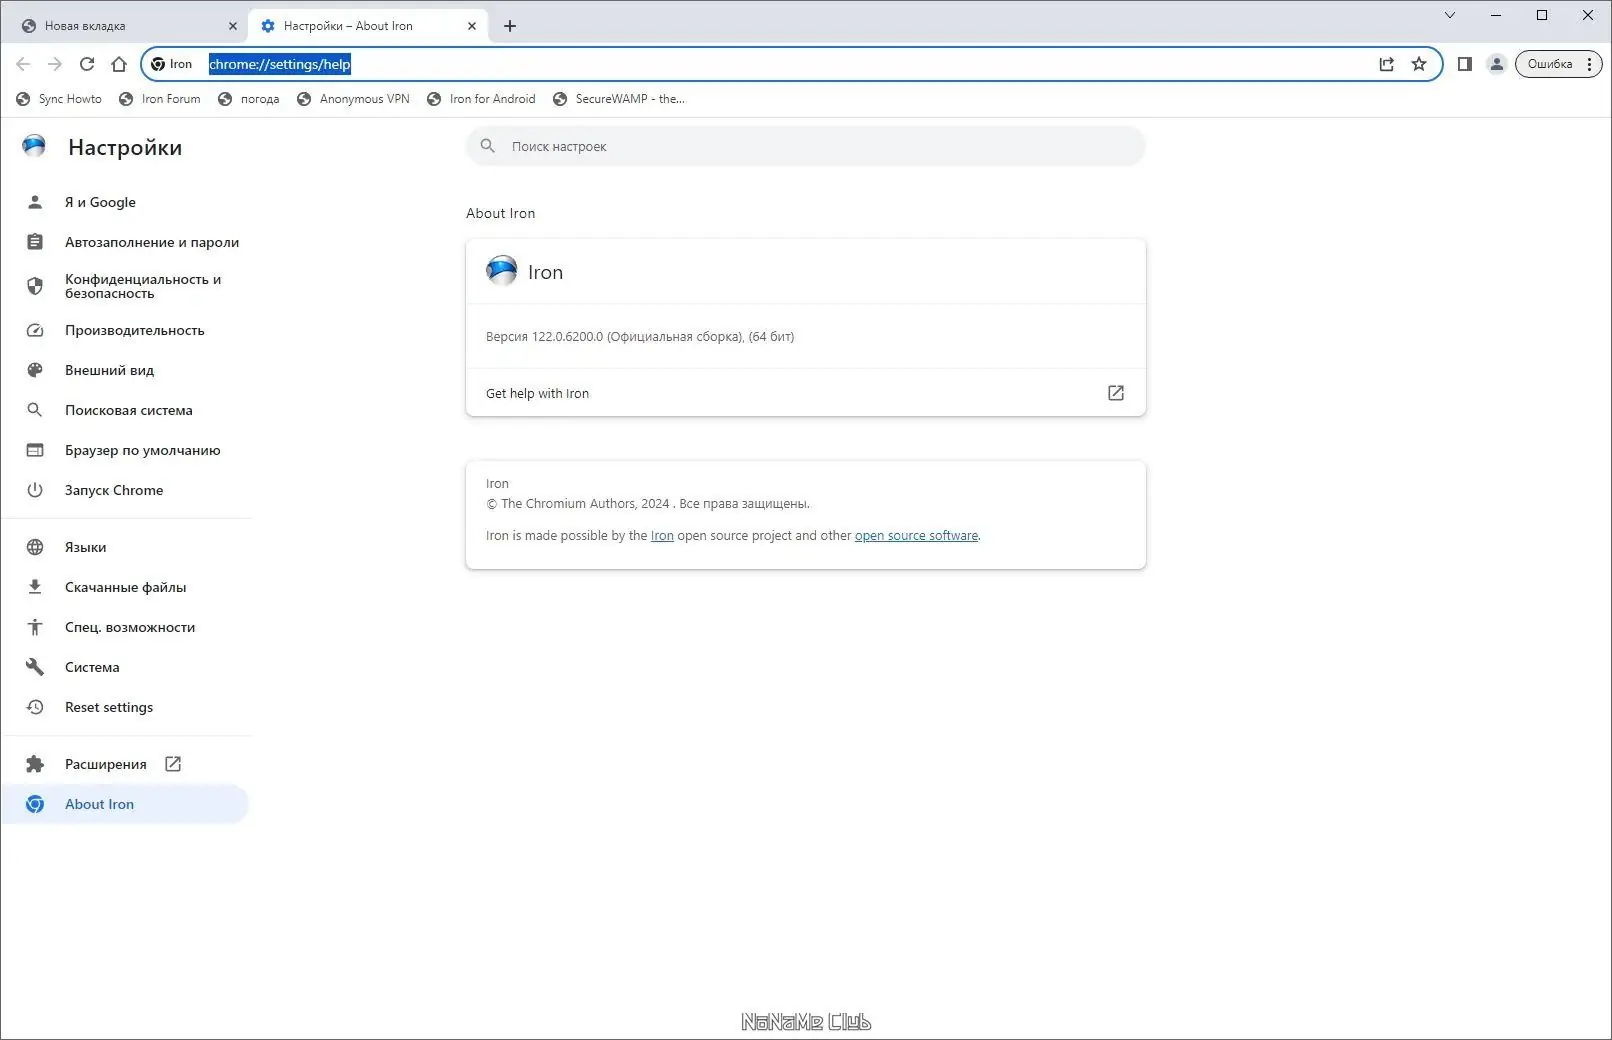Switch to the Новая вкладка tab
This screenshot has height=1040, width=1612.
tap(125, 26)
